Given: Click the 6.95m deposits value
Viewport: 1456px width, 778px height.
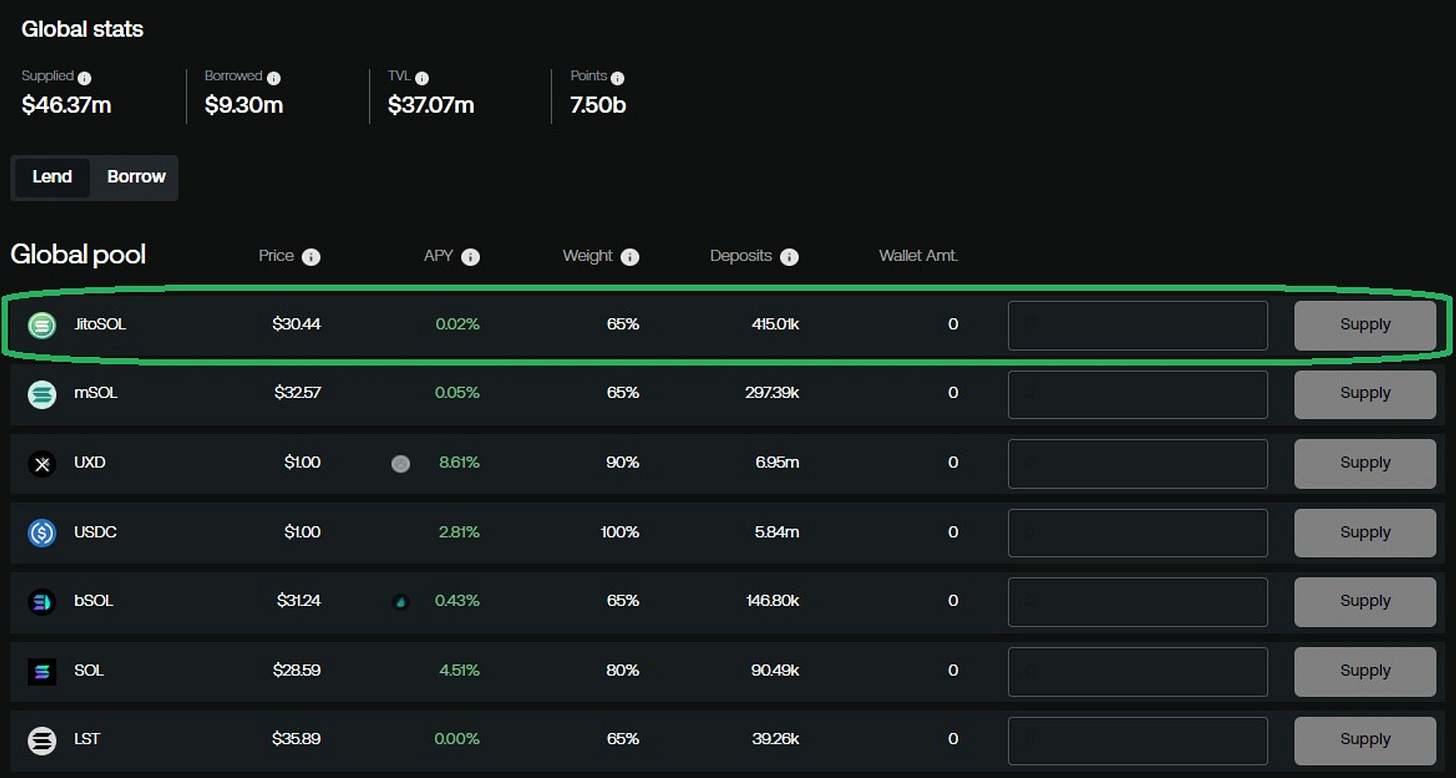Looking at the screenshot, I should tap(777, 463).
